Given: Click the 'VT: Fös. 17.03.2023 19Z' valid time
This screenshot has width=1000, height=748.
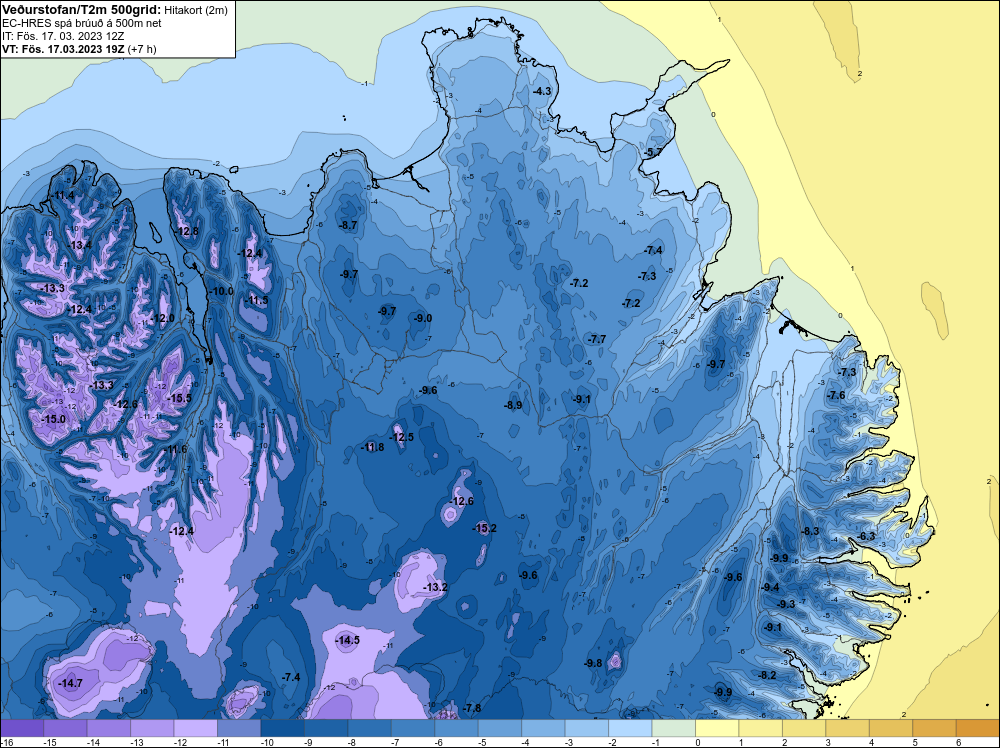Looking at the screenshot, I should point(64,48).
